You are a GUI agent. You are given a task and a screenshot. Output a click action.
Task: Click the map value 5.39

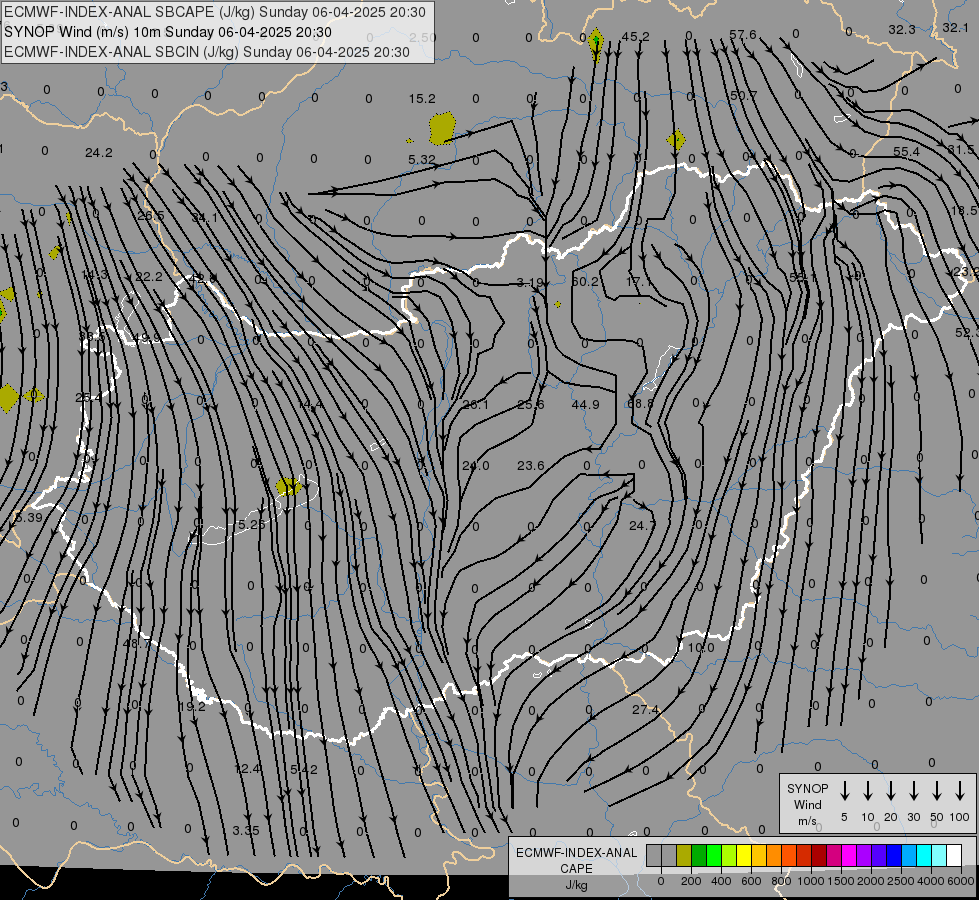28,517
